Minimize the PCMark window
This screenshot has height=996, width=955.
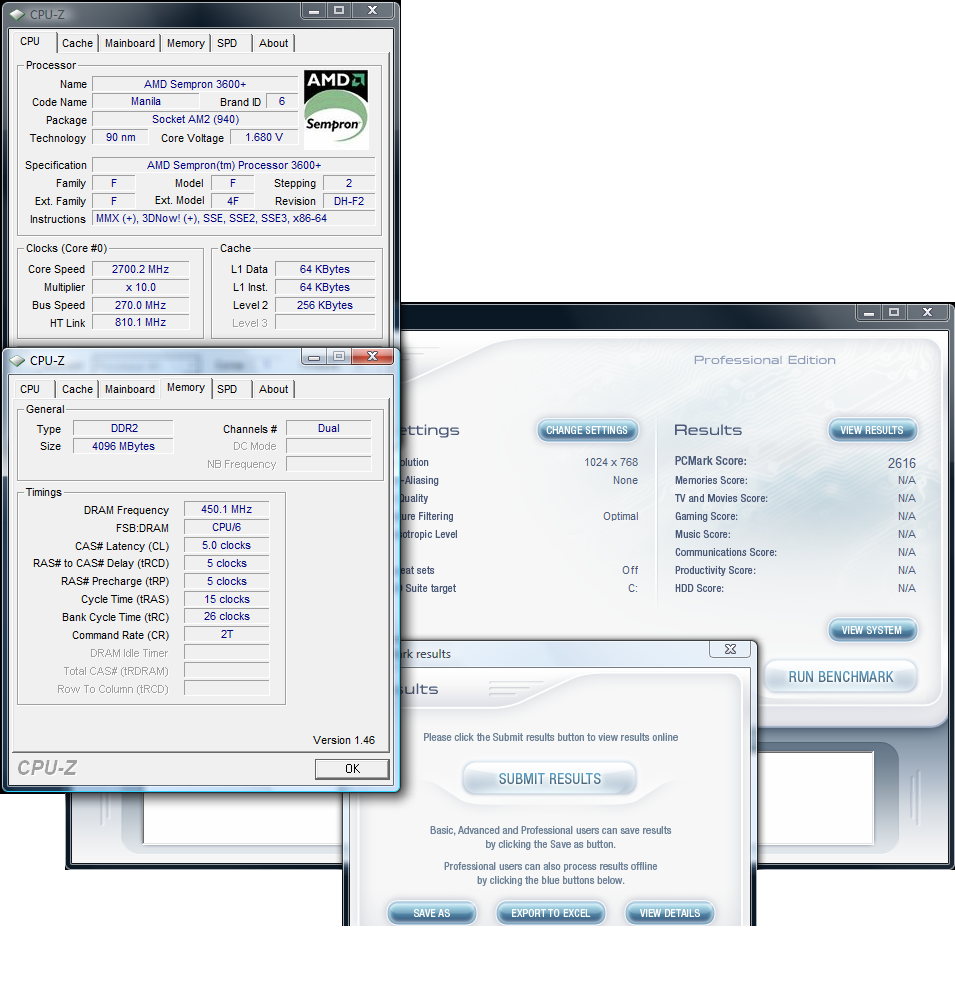[869, 313]
